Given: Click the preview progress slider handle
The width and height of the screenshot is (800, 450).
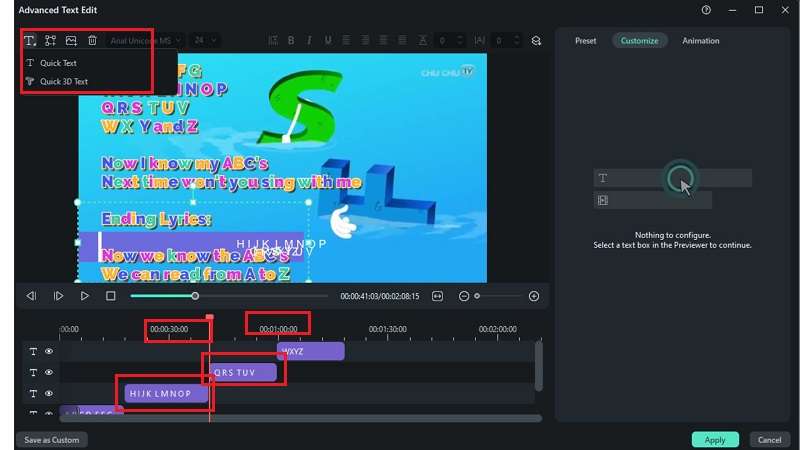Looking at the screenshot, I should click(x=195, y=296).
